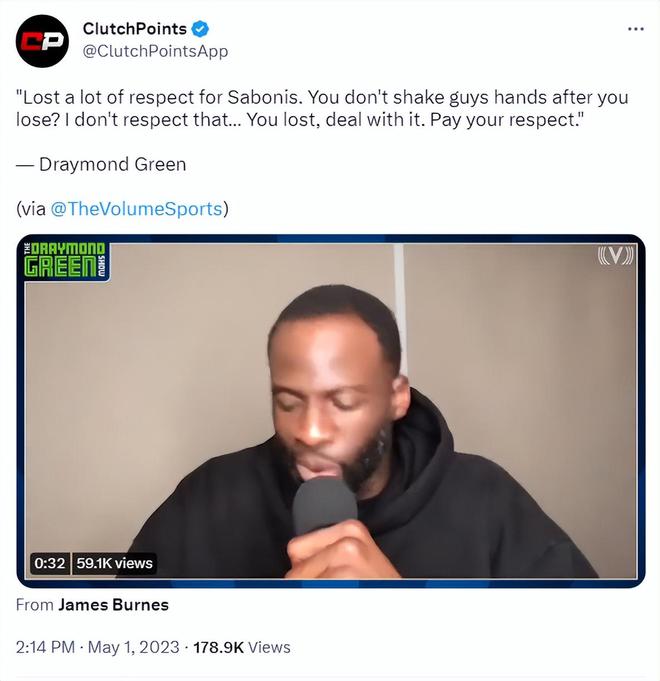Click the blue verified checkmark badge
Screen dimensions: 660x681
(x=200, y=29)
